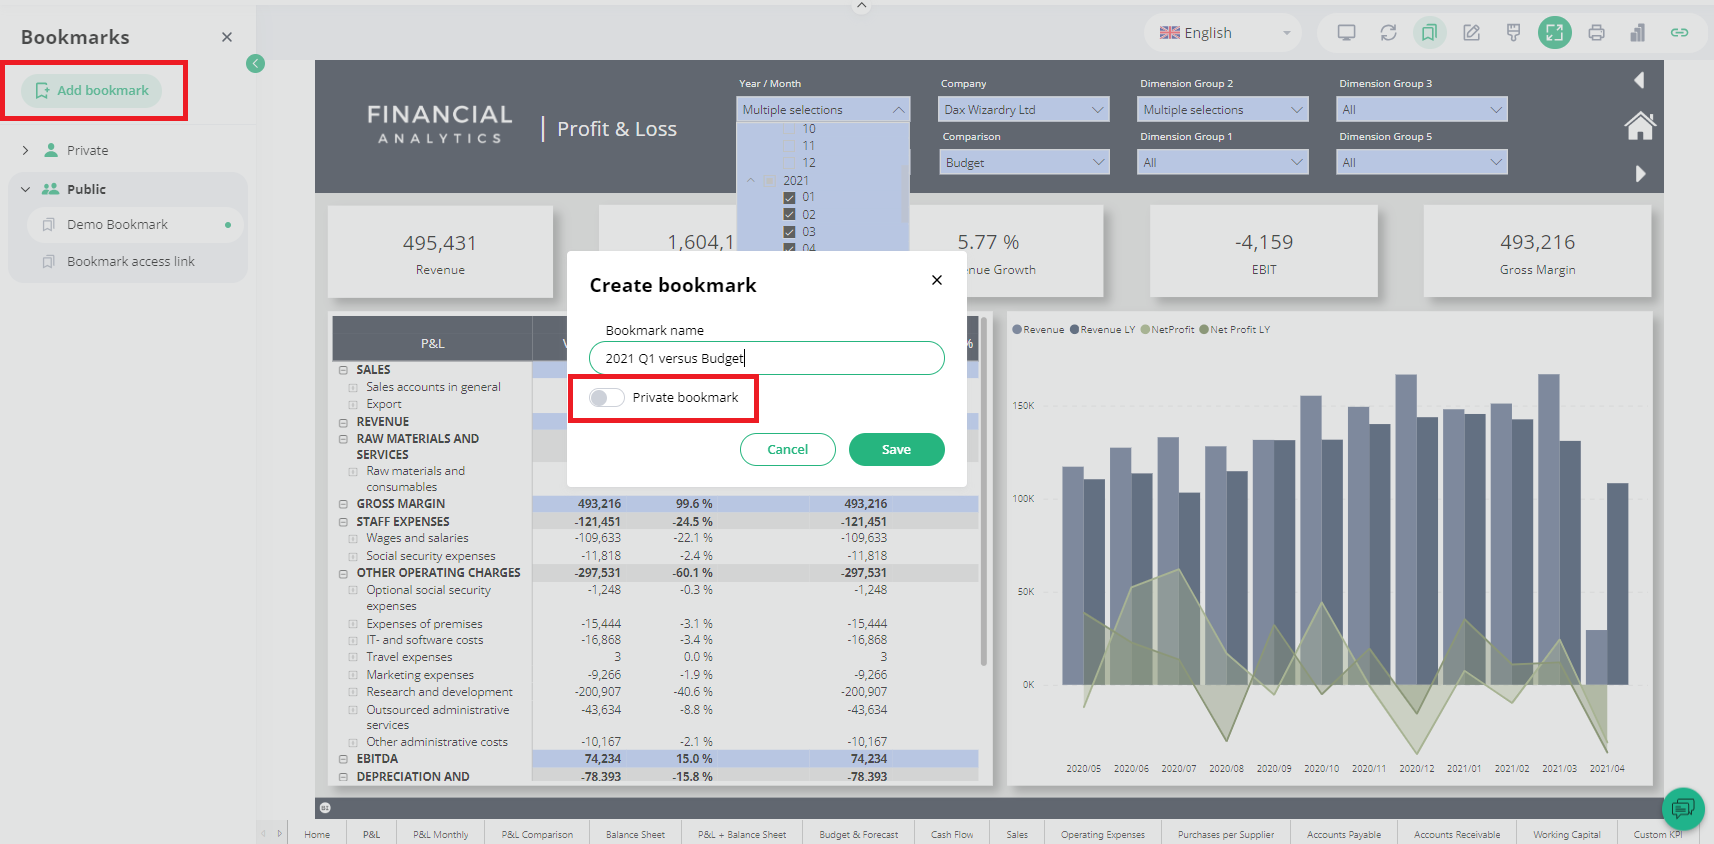Toggle the Private bookmark switch
Image resolution: width=1714 pixels, height=844 pixels.
click(x=607, y=398)
